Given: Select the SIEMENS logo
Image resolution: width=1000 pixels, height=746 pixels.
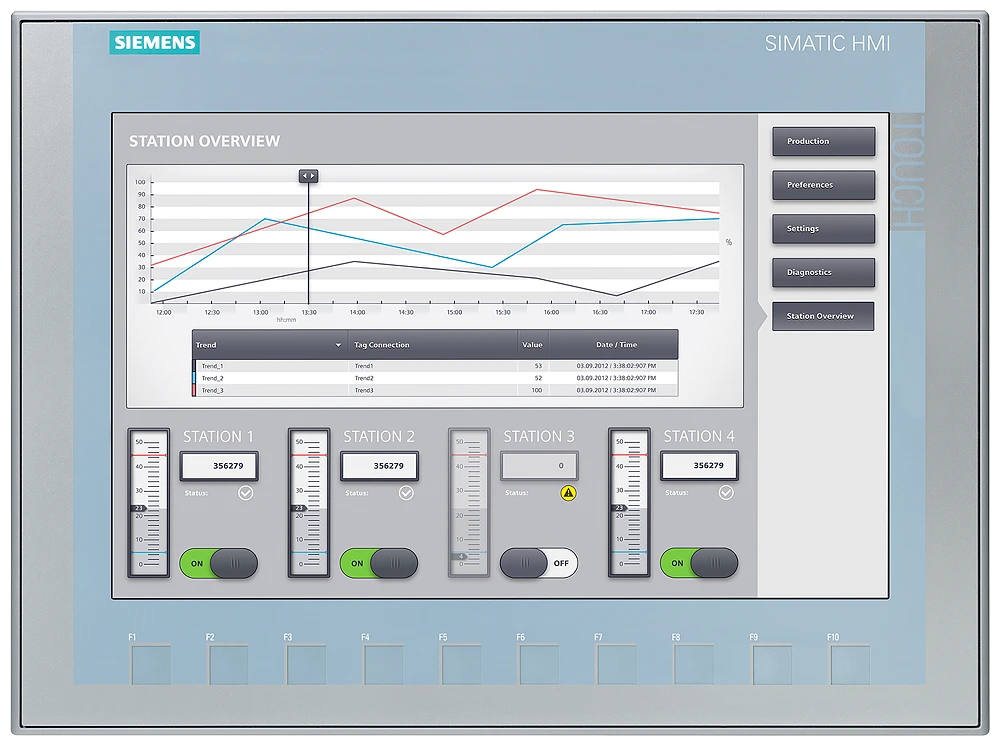Looking at the screenshot, I should pyautogui.click(x=154, y=43).
